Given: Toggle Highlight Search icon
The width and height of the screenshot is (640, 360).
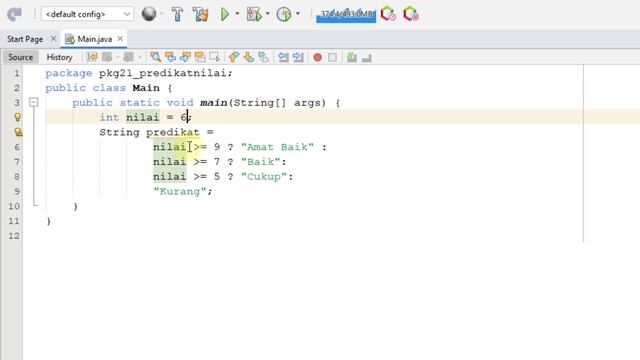Looking at the screenshot, I should tap(200, 57).
